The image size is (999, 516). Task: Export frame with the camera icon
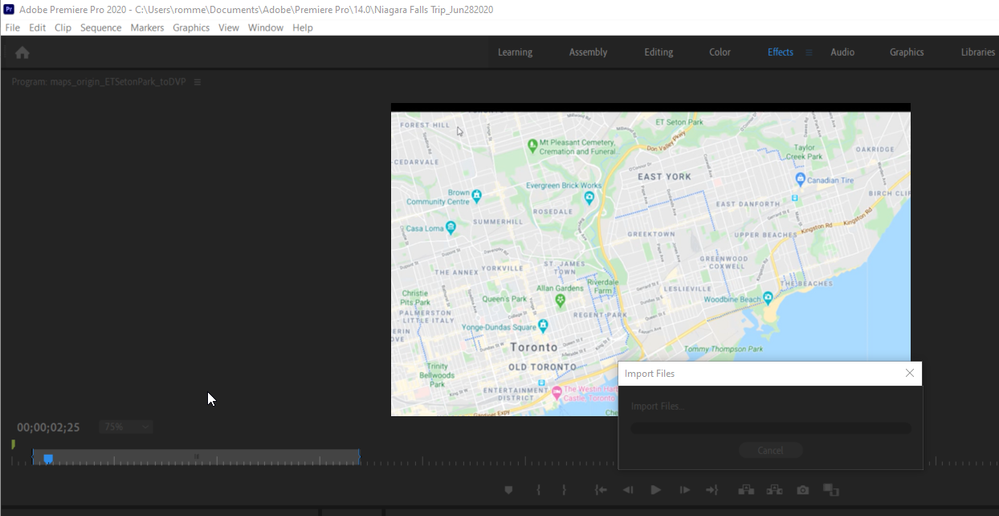[x=803, y=490]
